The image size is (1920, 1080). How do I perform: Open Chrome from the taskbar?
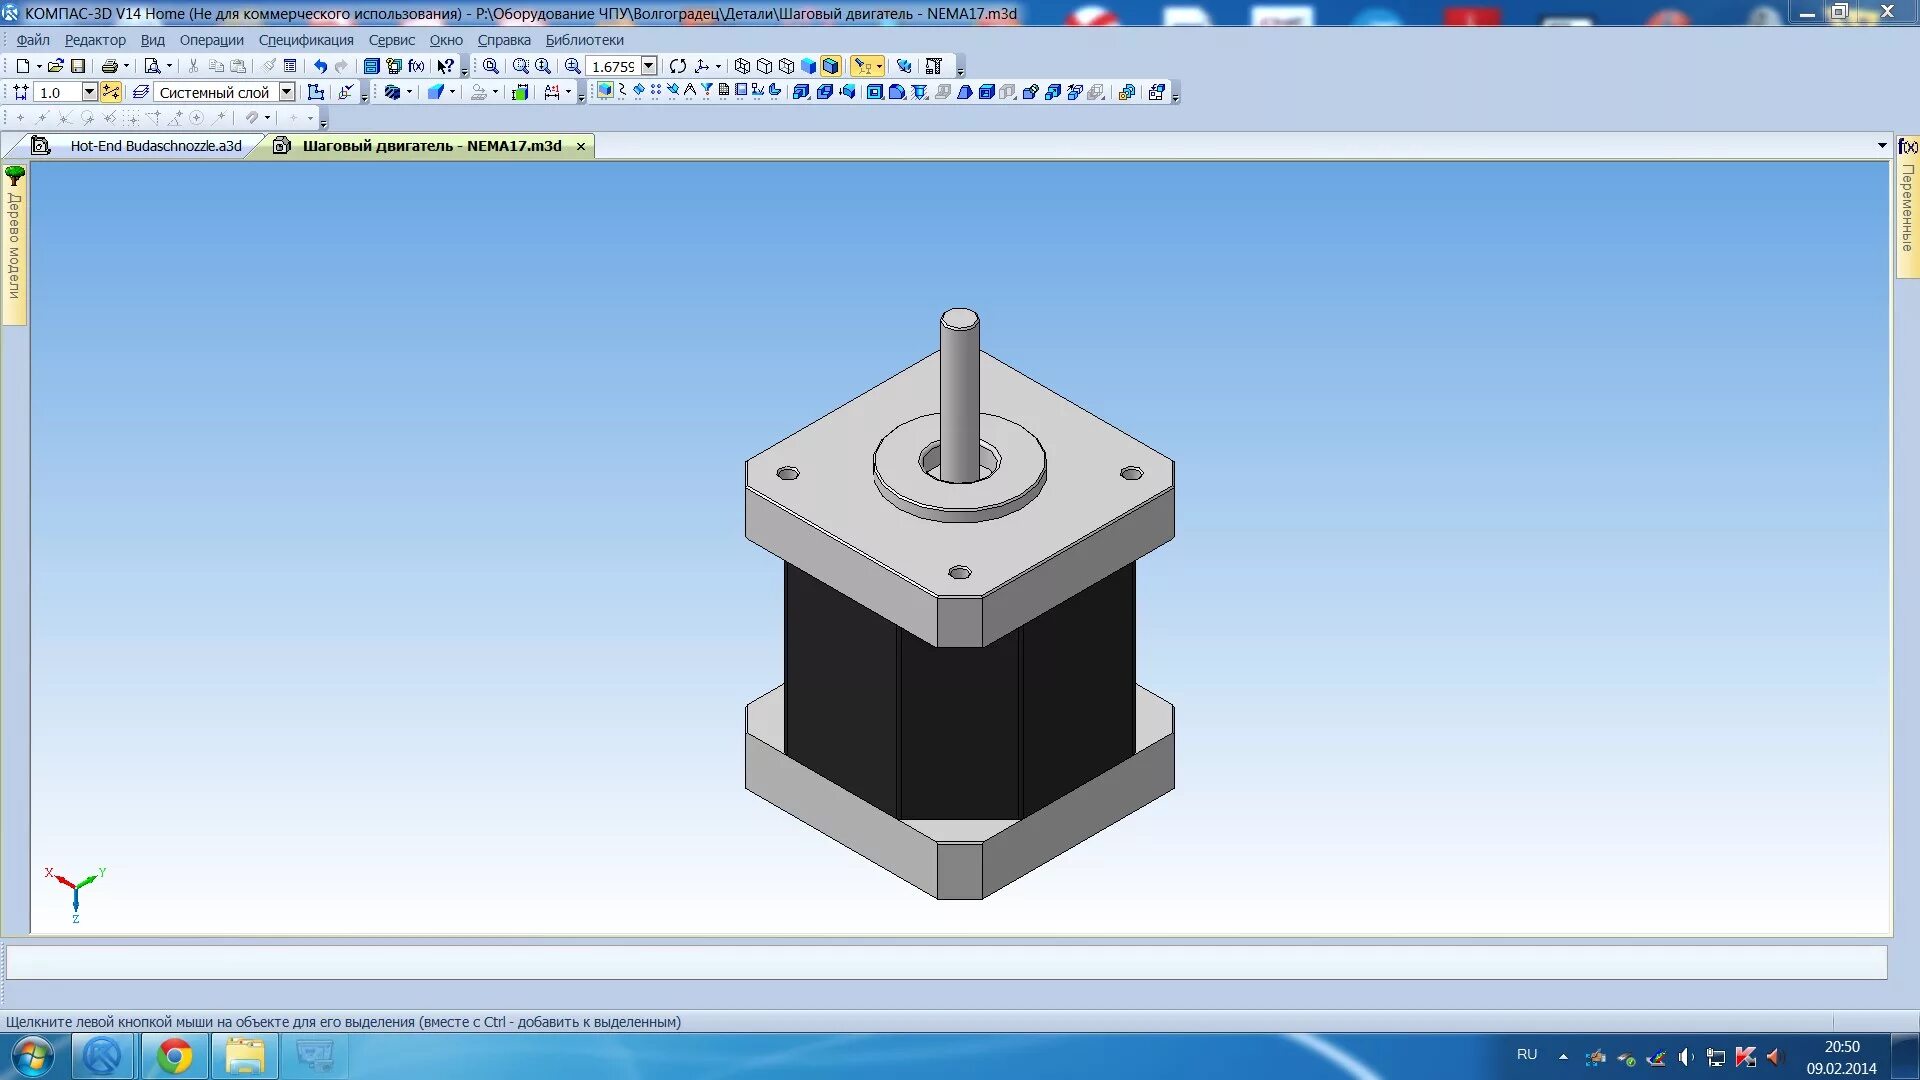174,1056
